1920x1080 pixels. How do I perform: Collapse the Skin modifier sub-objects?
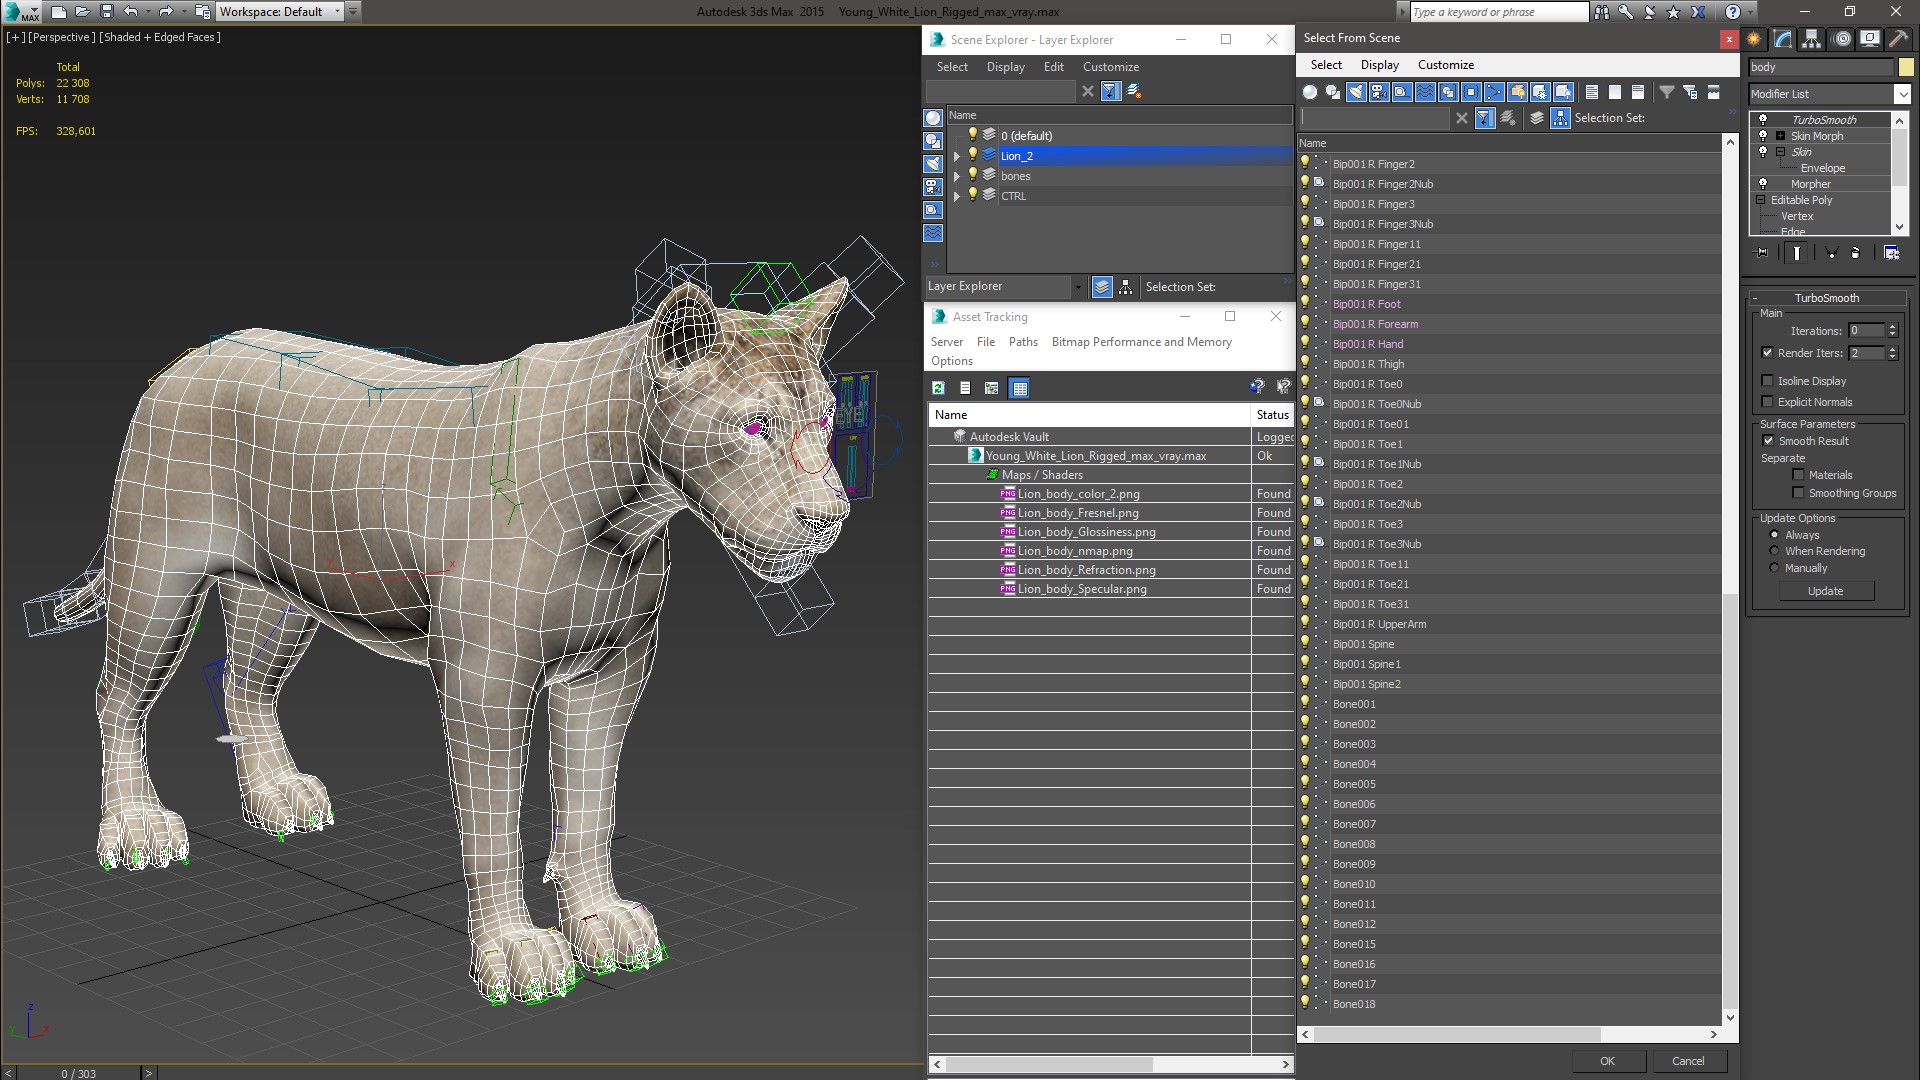tap(1780, 152)
